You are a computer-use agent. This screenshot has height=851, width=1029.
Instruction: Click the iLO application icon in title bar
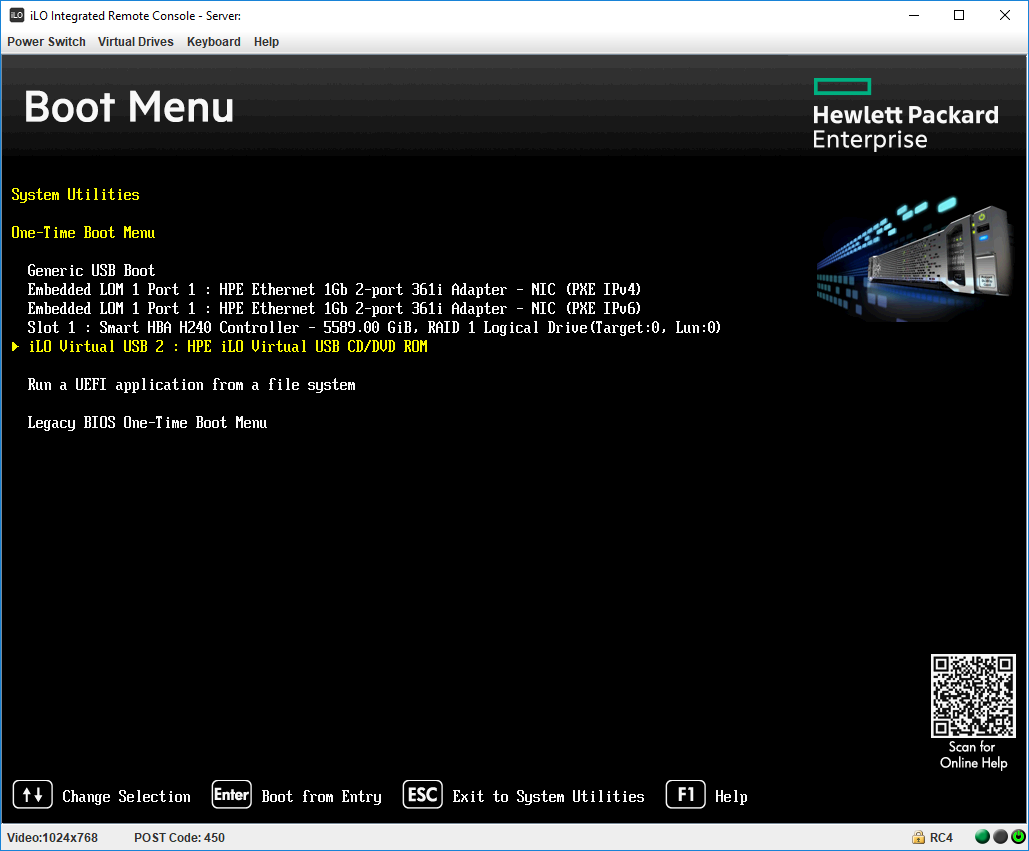coord(17,15)
